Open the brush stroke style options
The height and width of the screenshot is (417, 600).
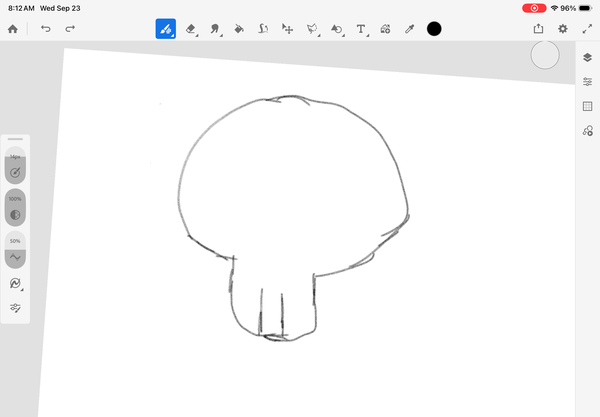[15, 283]
